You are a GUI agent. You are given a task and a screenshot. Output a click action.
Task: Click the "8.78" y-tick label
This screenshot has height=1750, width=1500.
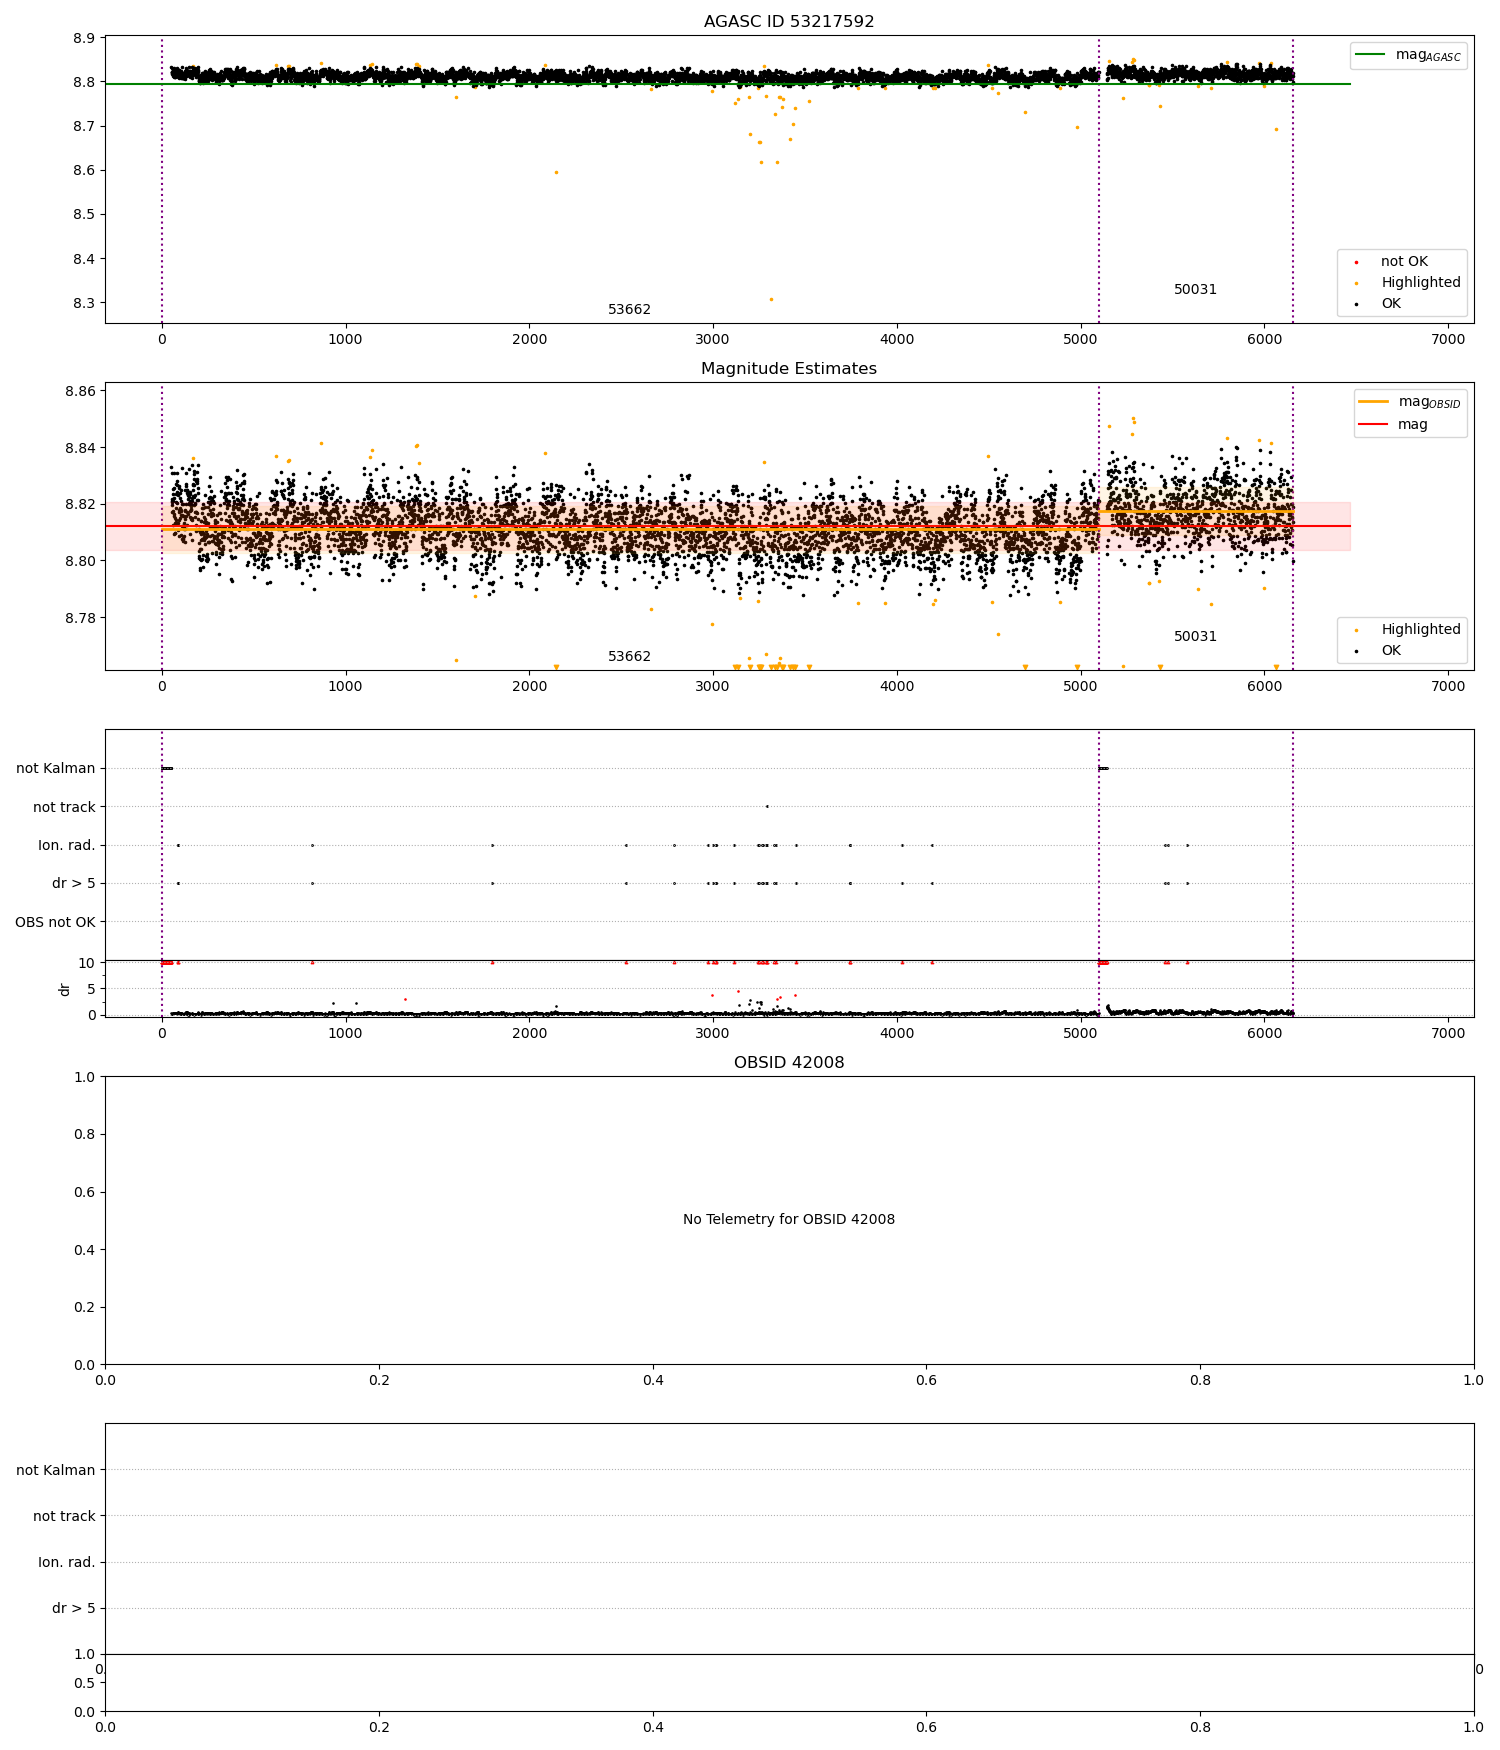(81, 617)
